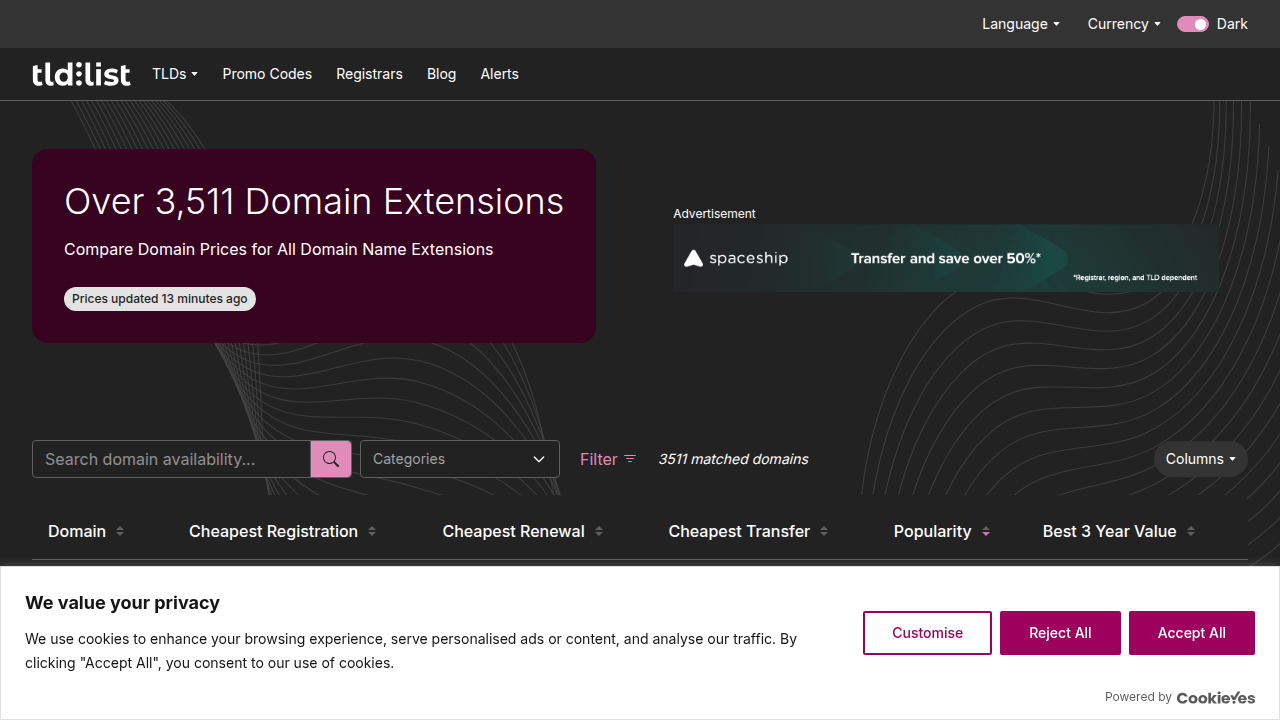Click the 'Advertisement' label
This screenshot has width=1280, height=720.
(x=714, y=214)
